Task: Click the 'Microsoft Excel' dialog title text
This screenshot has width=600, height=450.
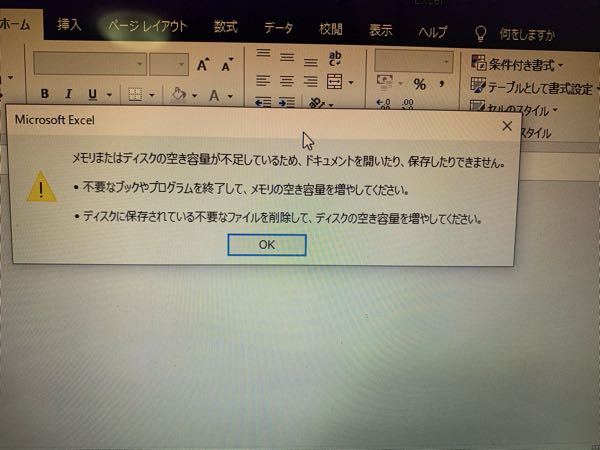Action: (55, 120)
